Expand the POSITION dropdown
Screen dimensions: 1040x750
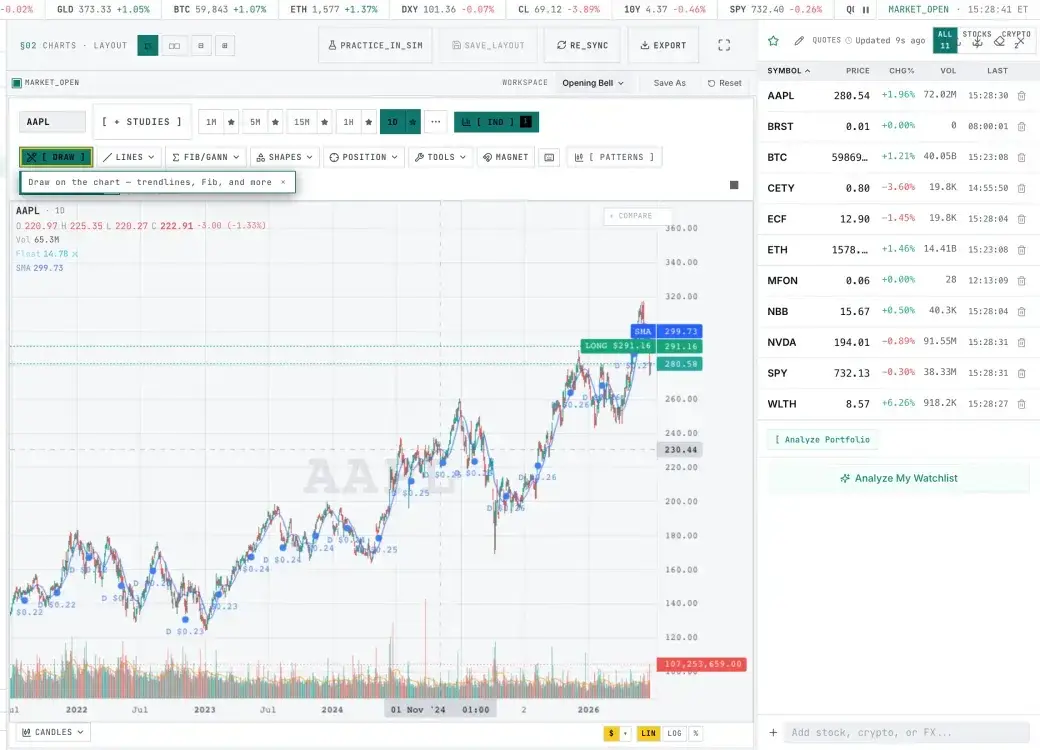[x=363, y=157]
